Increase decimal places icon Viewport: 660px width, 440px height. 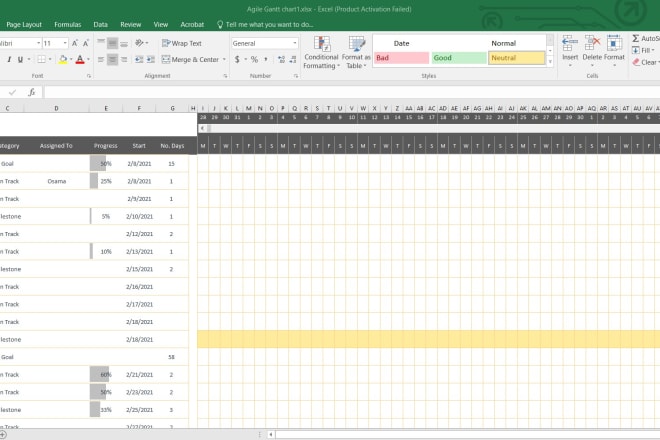tap(281, 59)
